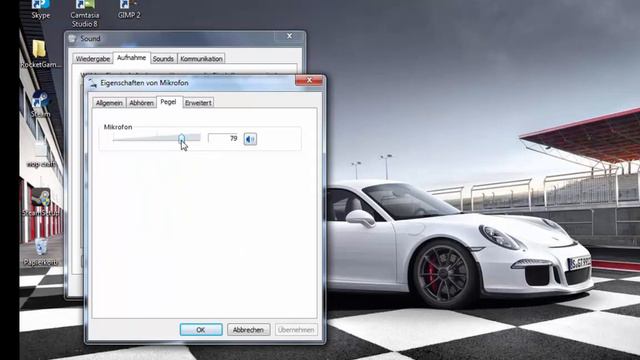Viewport: 640px width, 360px height.
Task: Select the RocketGam... folder on desktop
Action: 40,54
